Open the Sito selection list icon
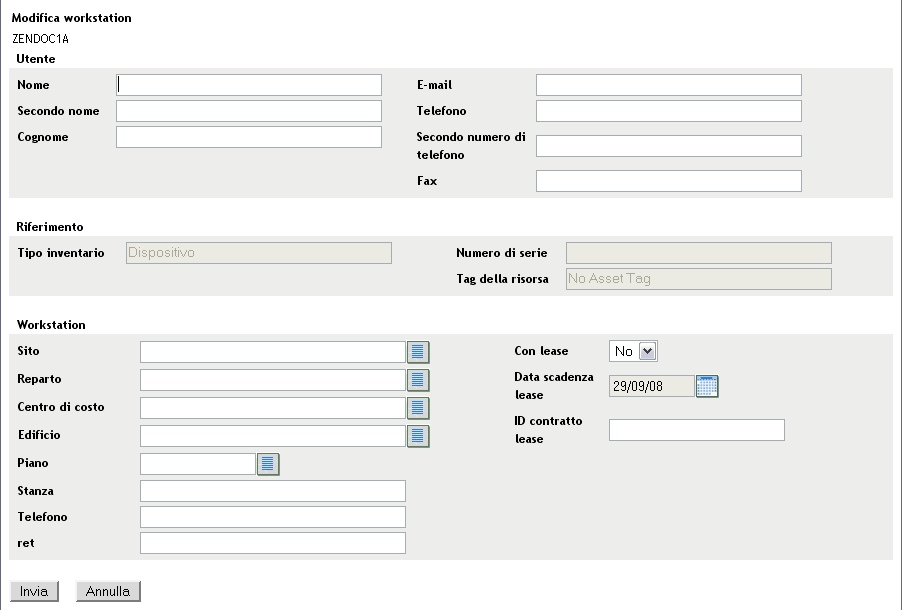The width and height of the screenshot is (902, 610). pyautogui.click(x=419, y=352)
